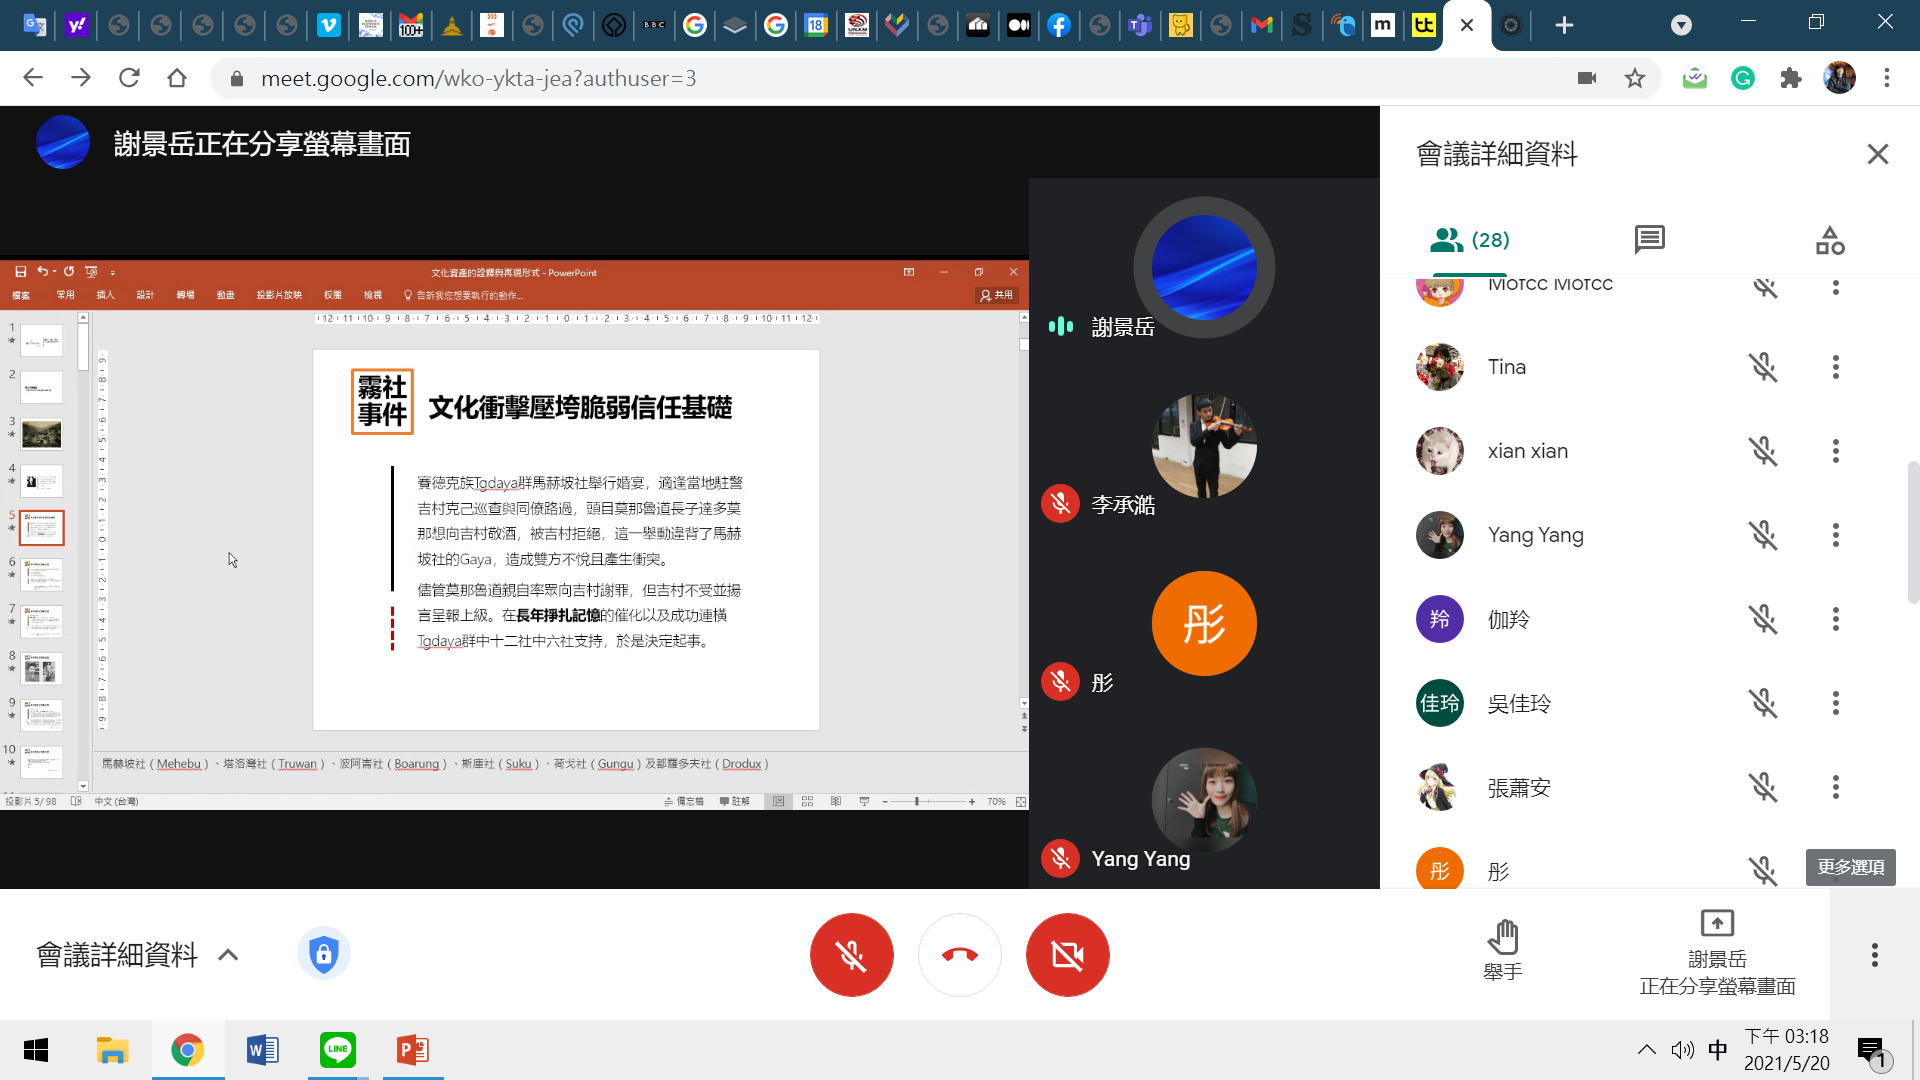Viewport: 1920px width, 1080px height.
Task: Toggle camera on/off button
Action: [x=1067, y=955]
